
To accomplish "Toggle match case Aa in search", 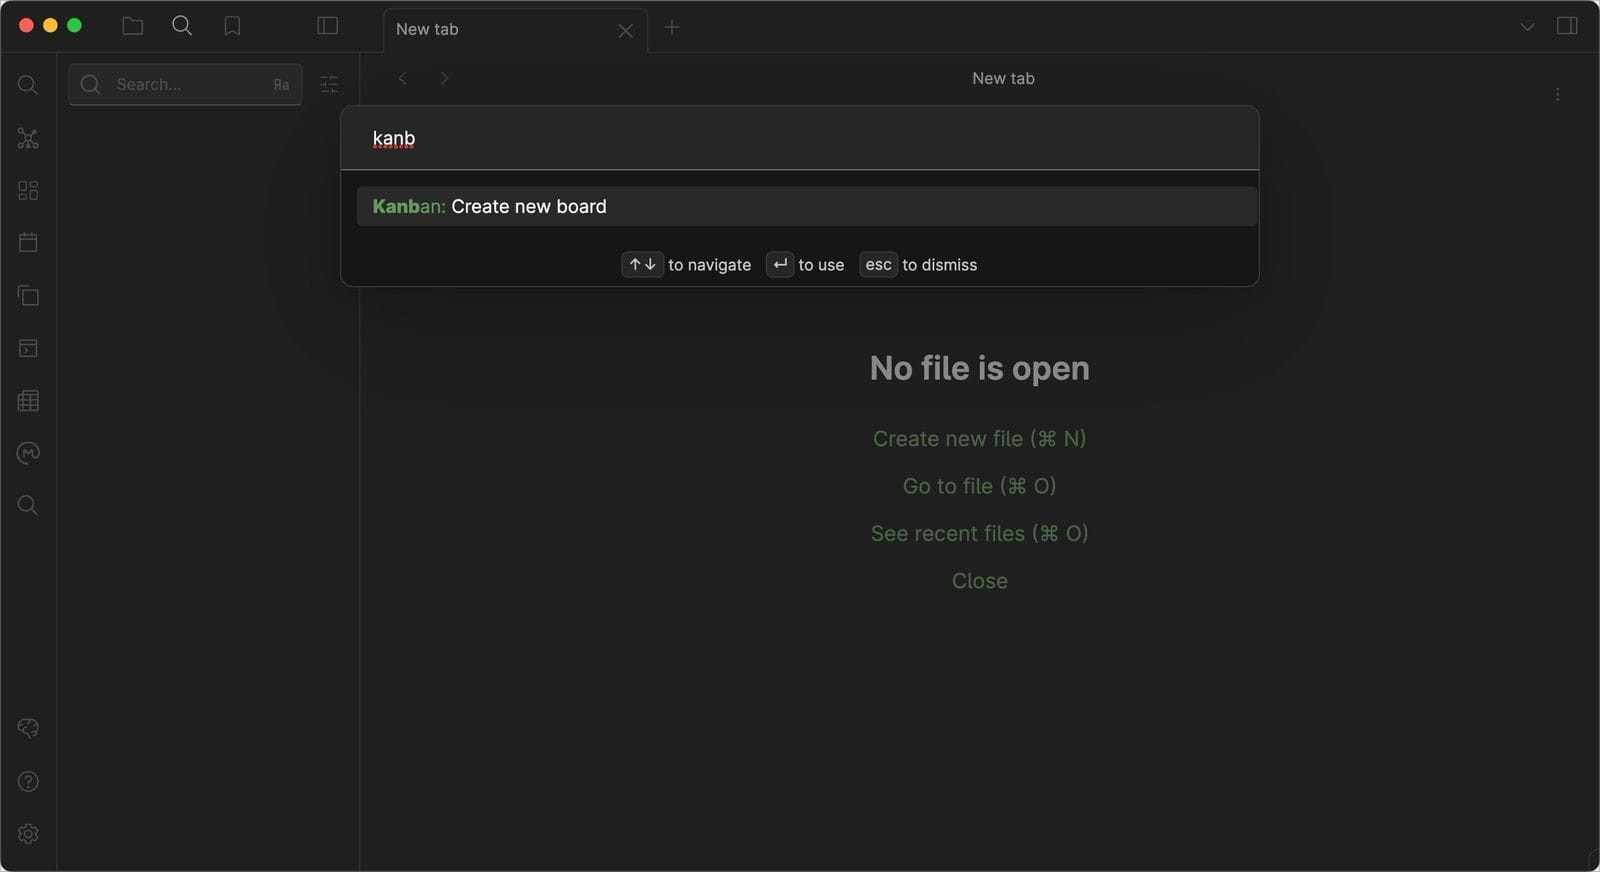I will pyautogui.click(x=281, y=85).
